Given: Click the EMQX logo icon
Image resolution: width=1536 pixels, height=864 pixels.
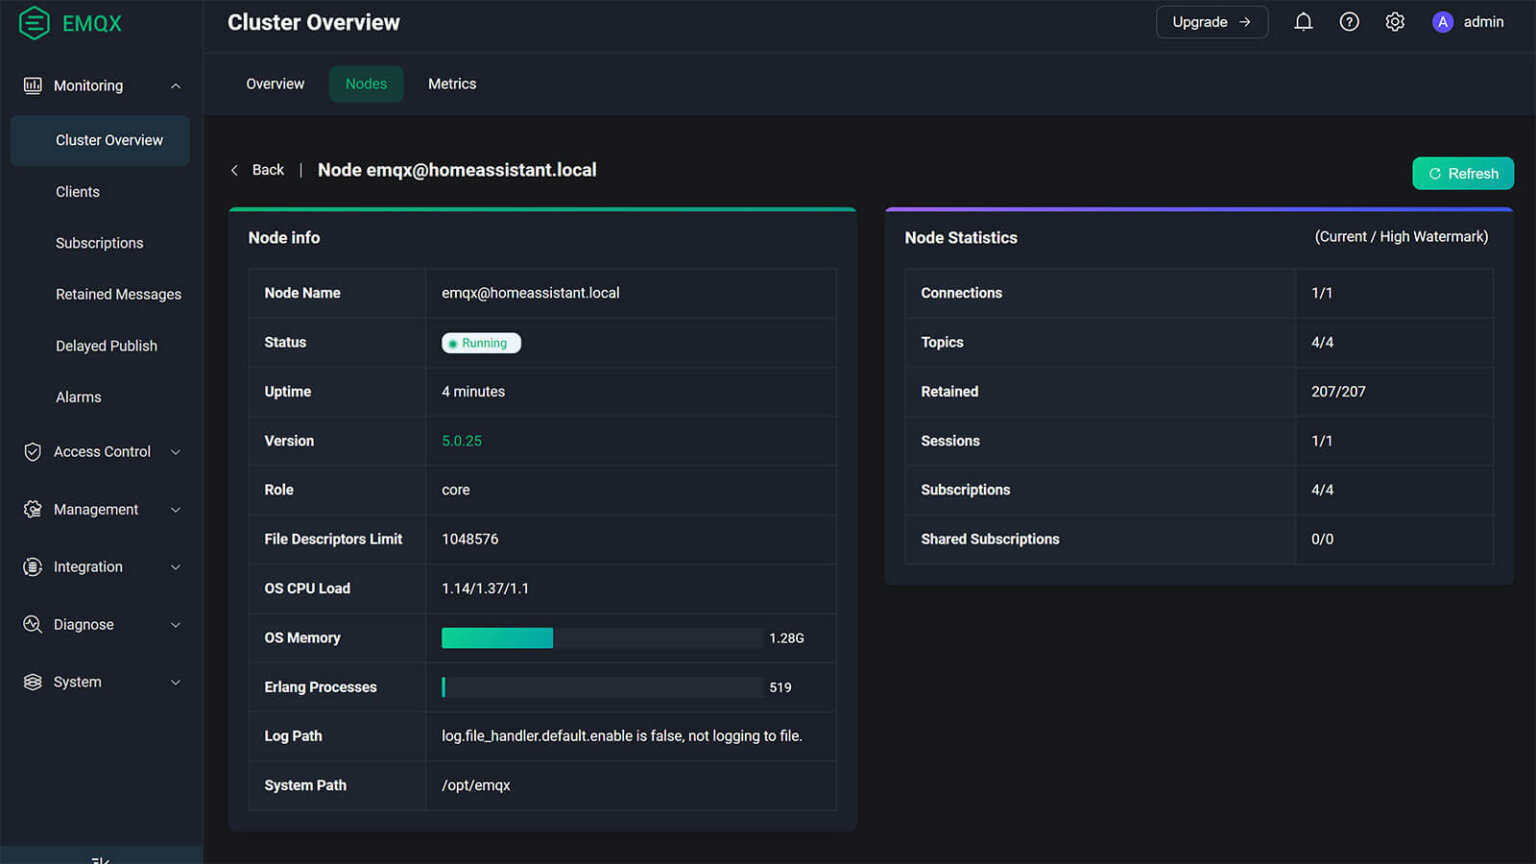Looking at the screenshot, I should click(33, 22).
